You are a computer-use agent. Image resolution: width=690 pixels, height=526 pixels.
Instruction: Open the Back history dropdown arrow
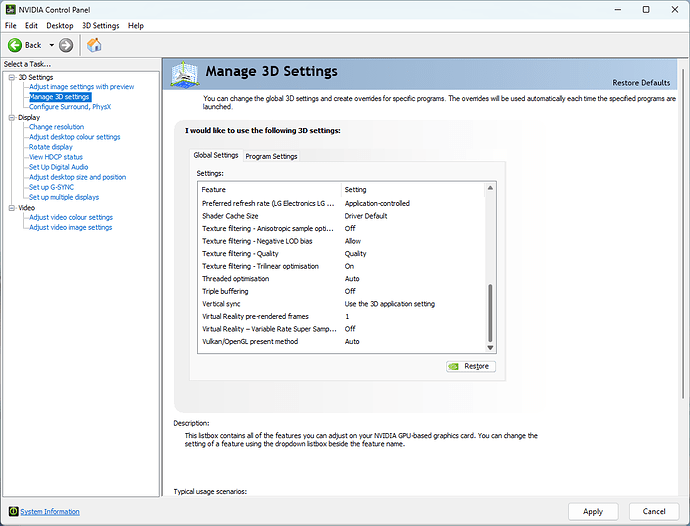coord(51,45)
